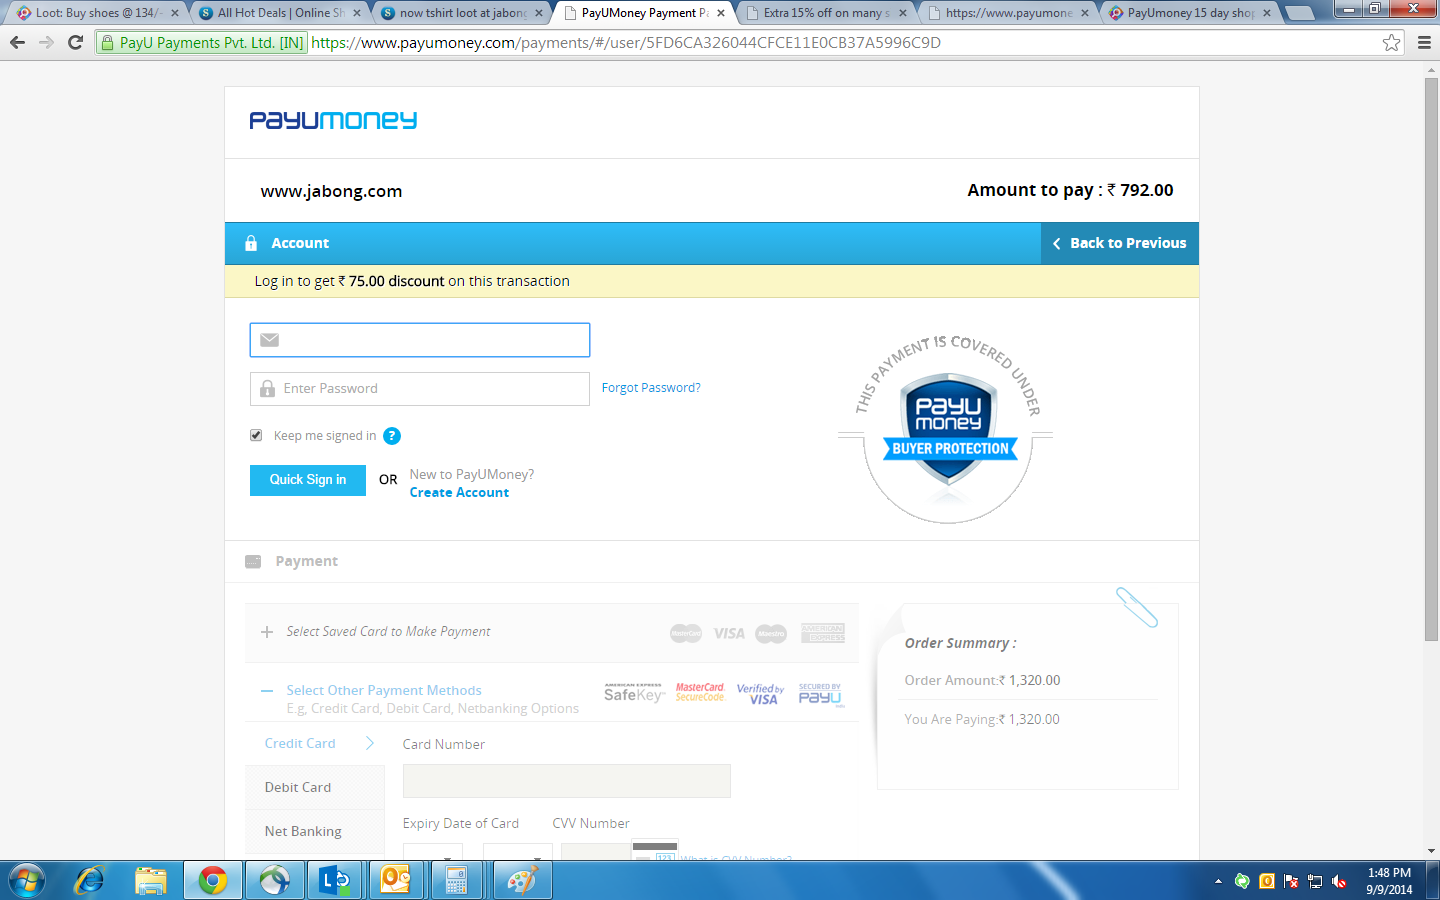Click the taskbar clock showing 1:48 PM
The width and height of the screenshot is (1440, 900).
1389,881
